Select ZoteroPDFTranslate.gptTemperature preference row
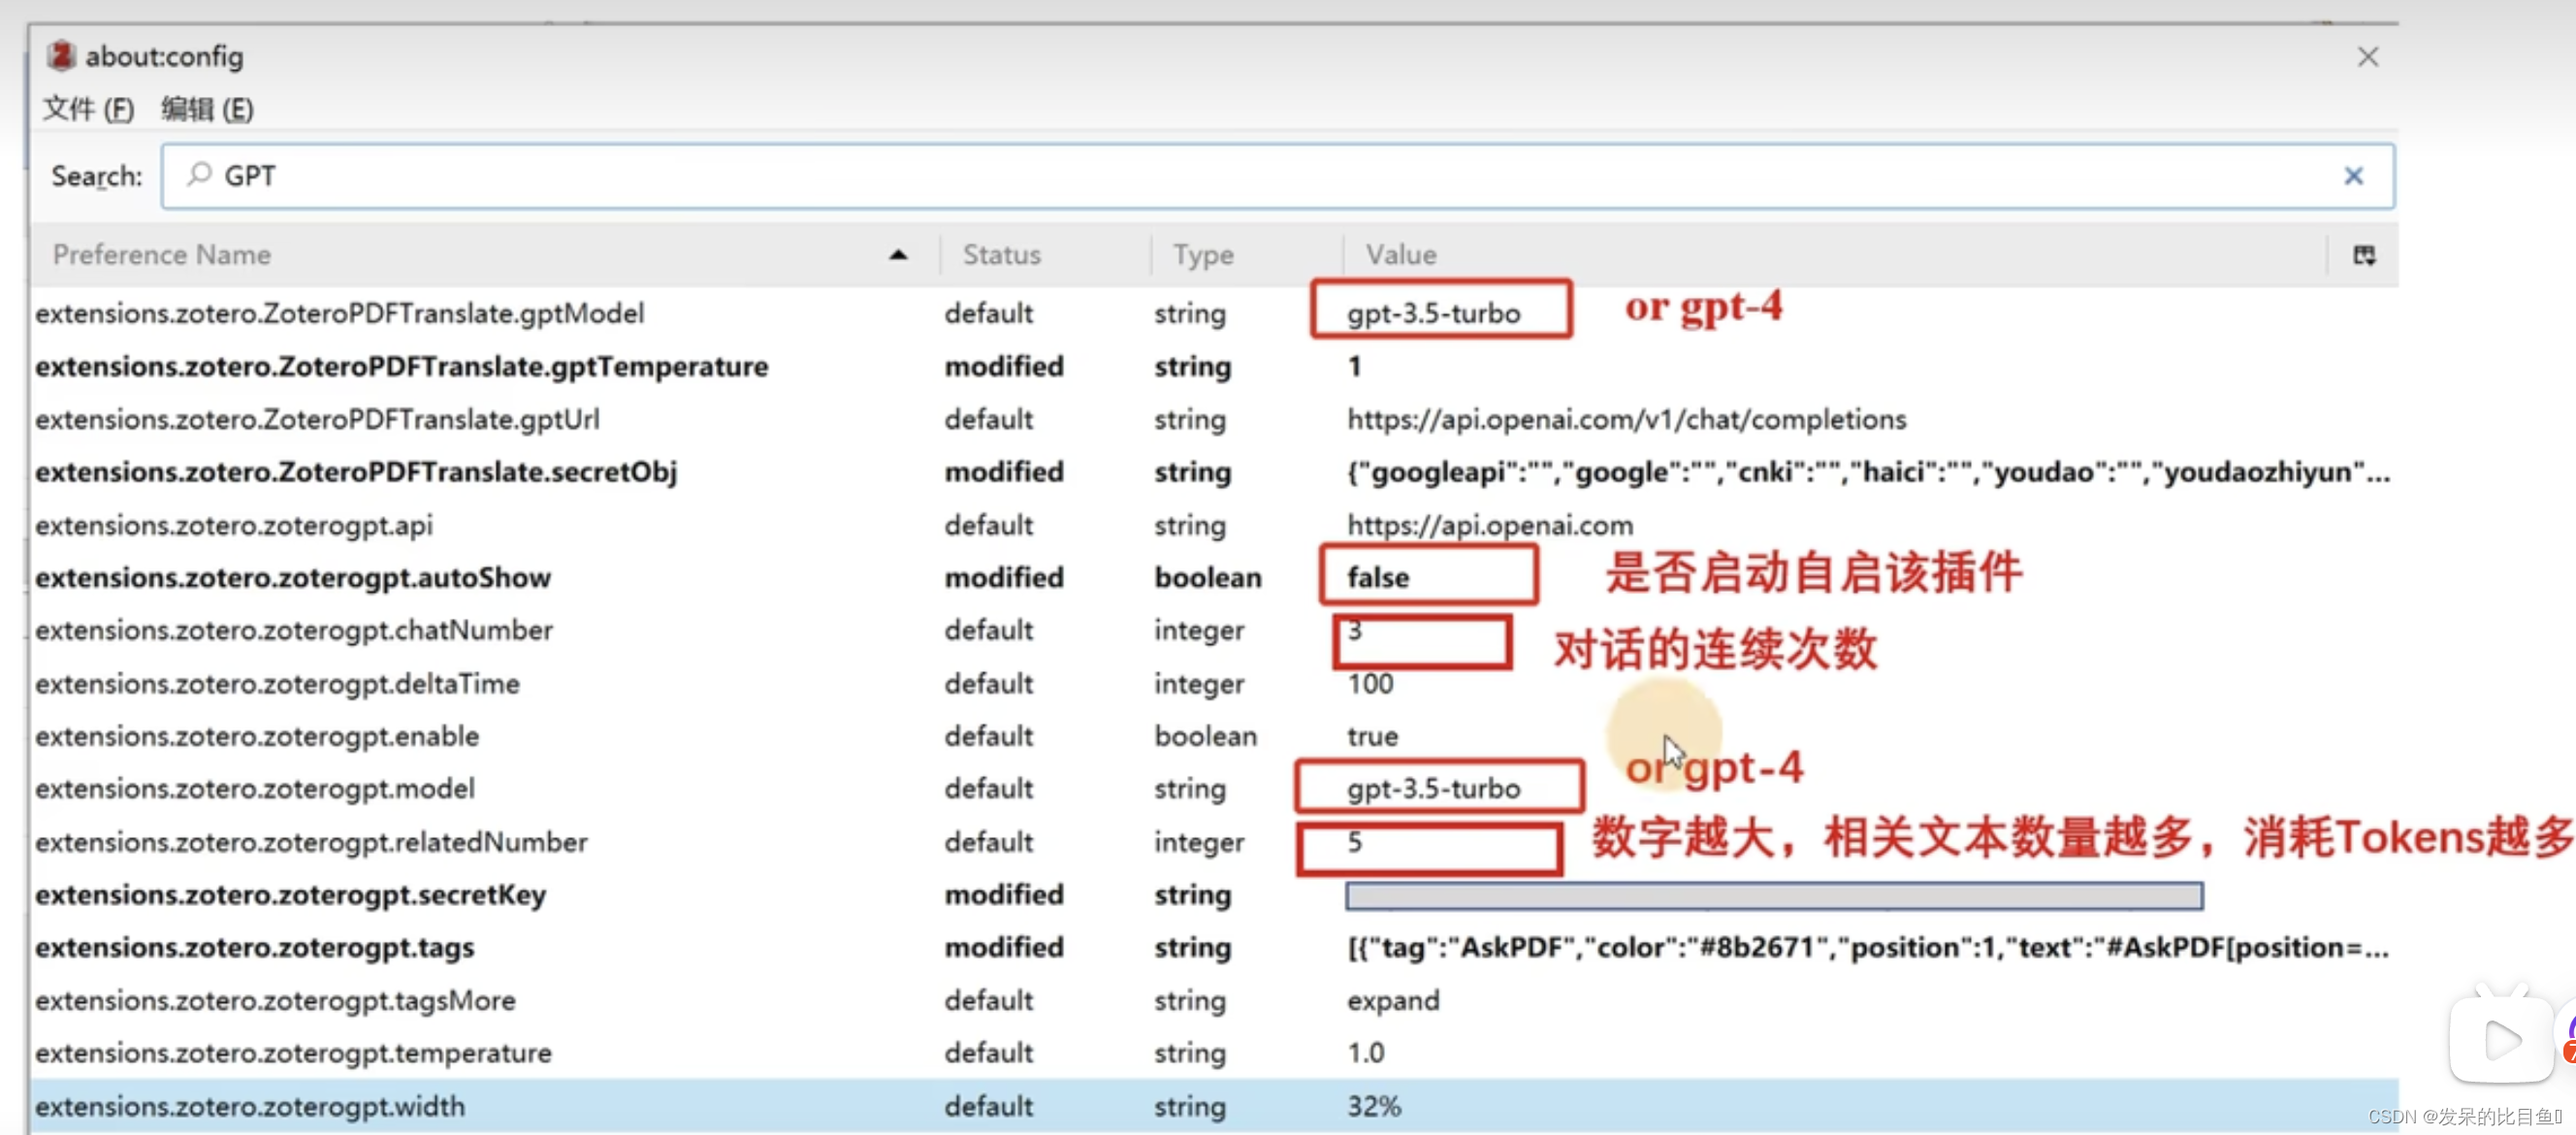Screen dimensions: 2576x1135 pos(1214,366)
